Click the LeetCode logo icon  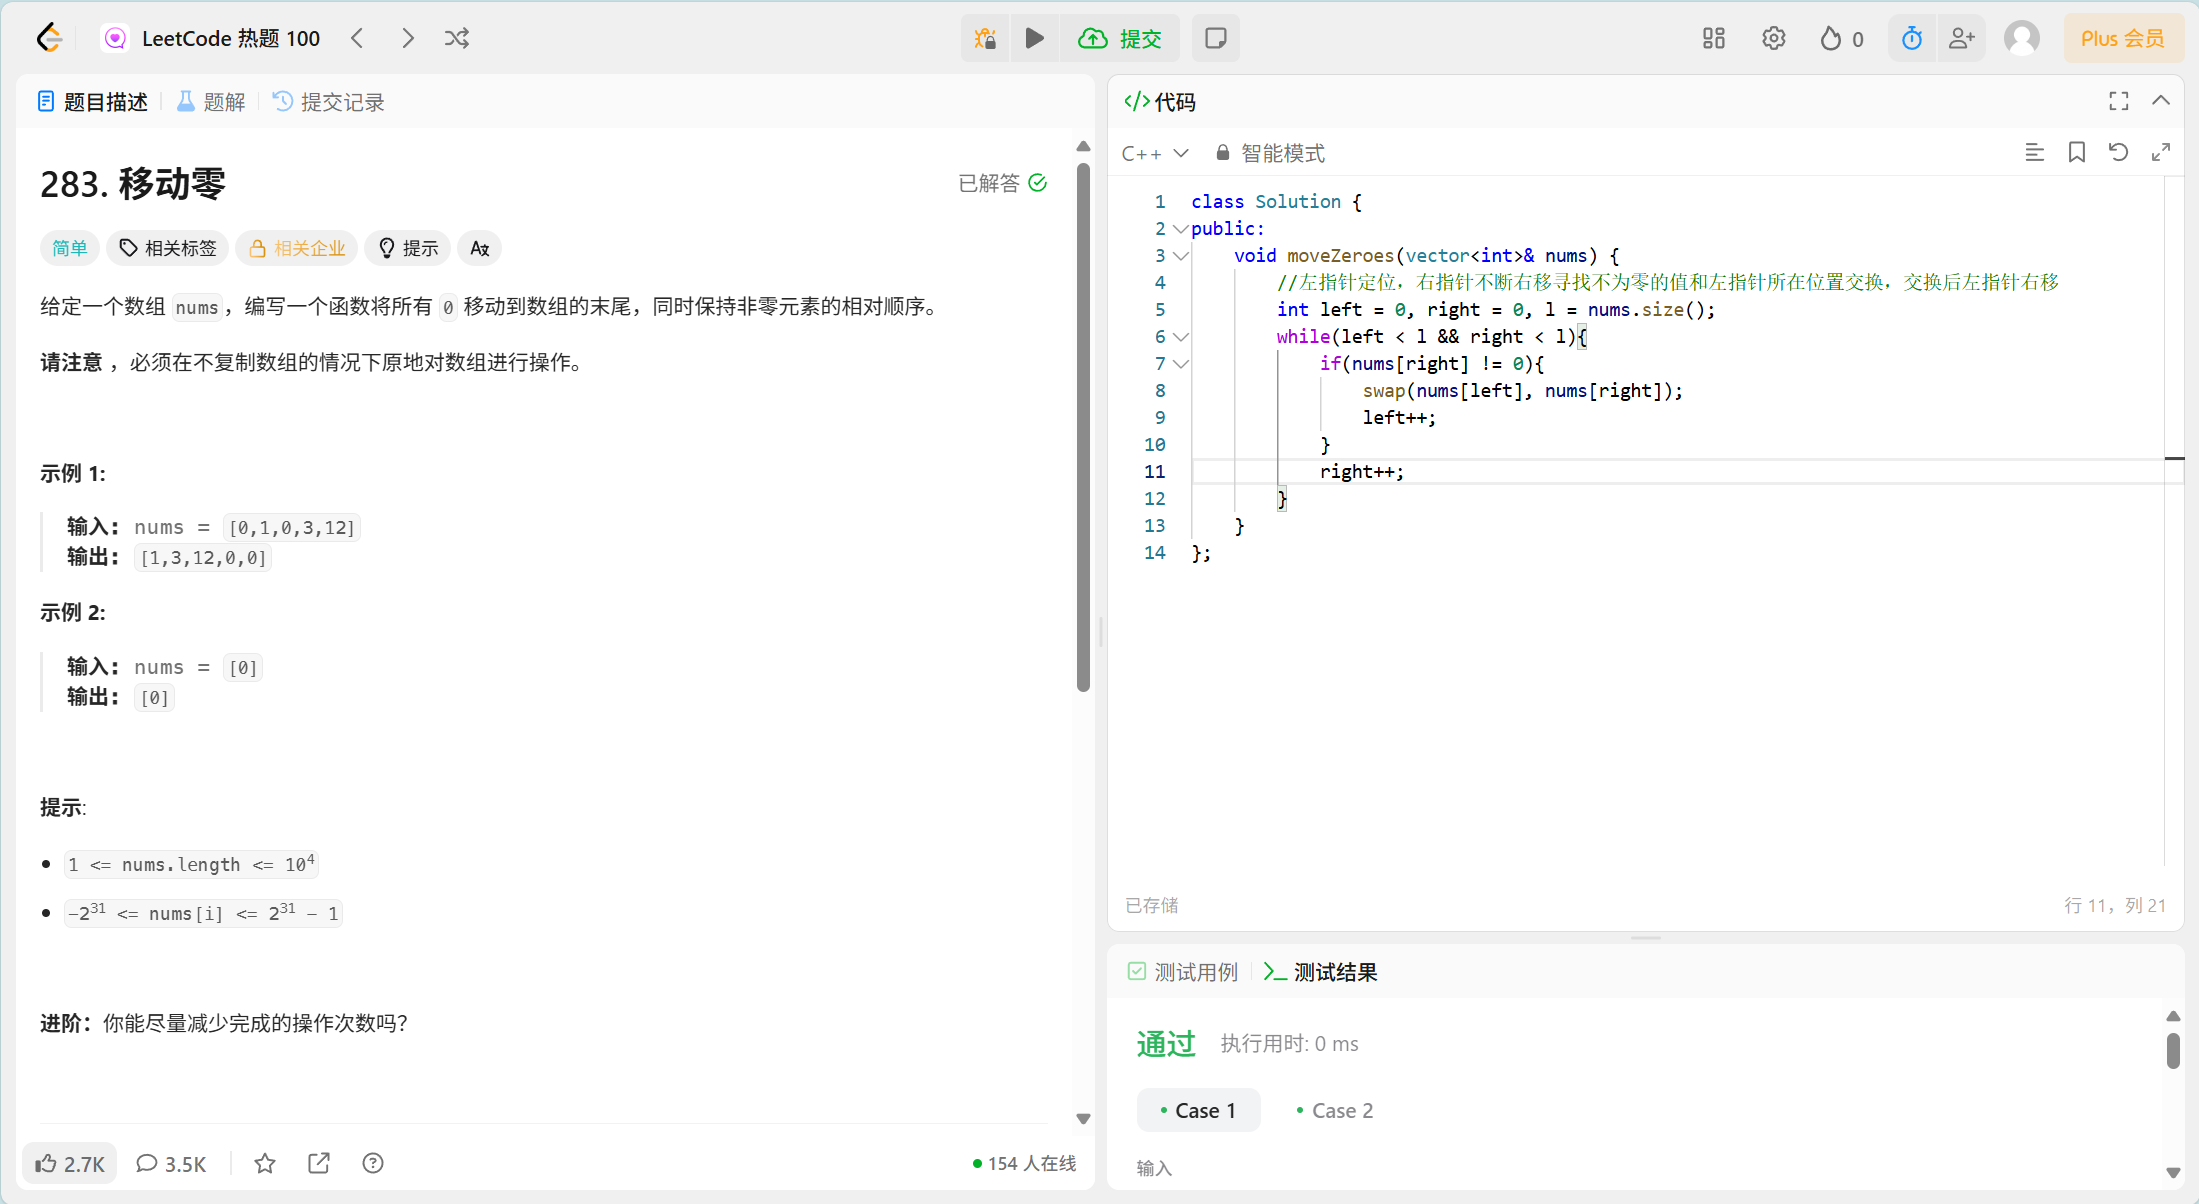(49, 38)
